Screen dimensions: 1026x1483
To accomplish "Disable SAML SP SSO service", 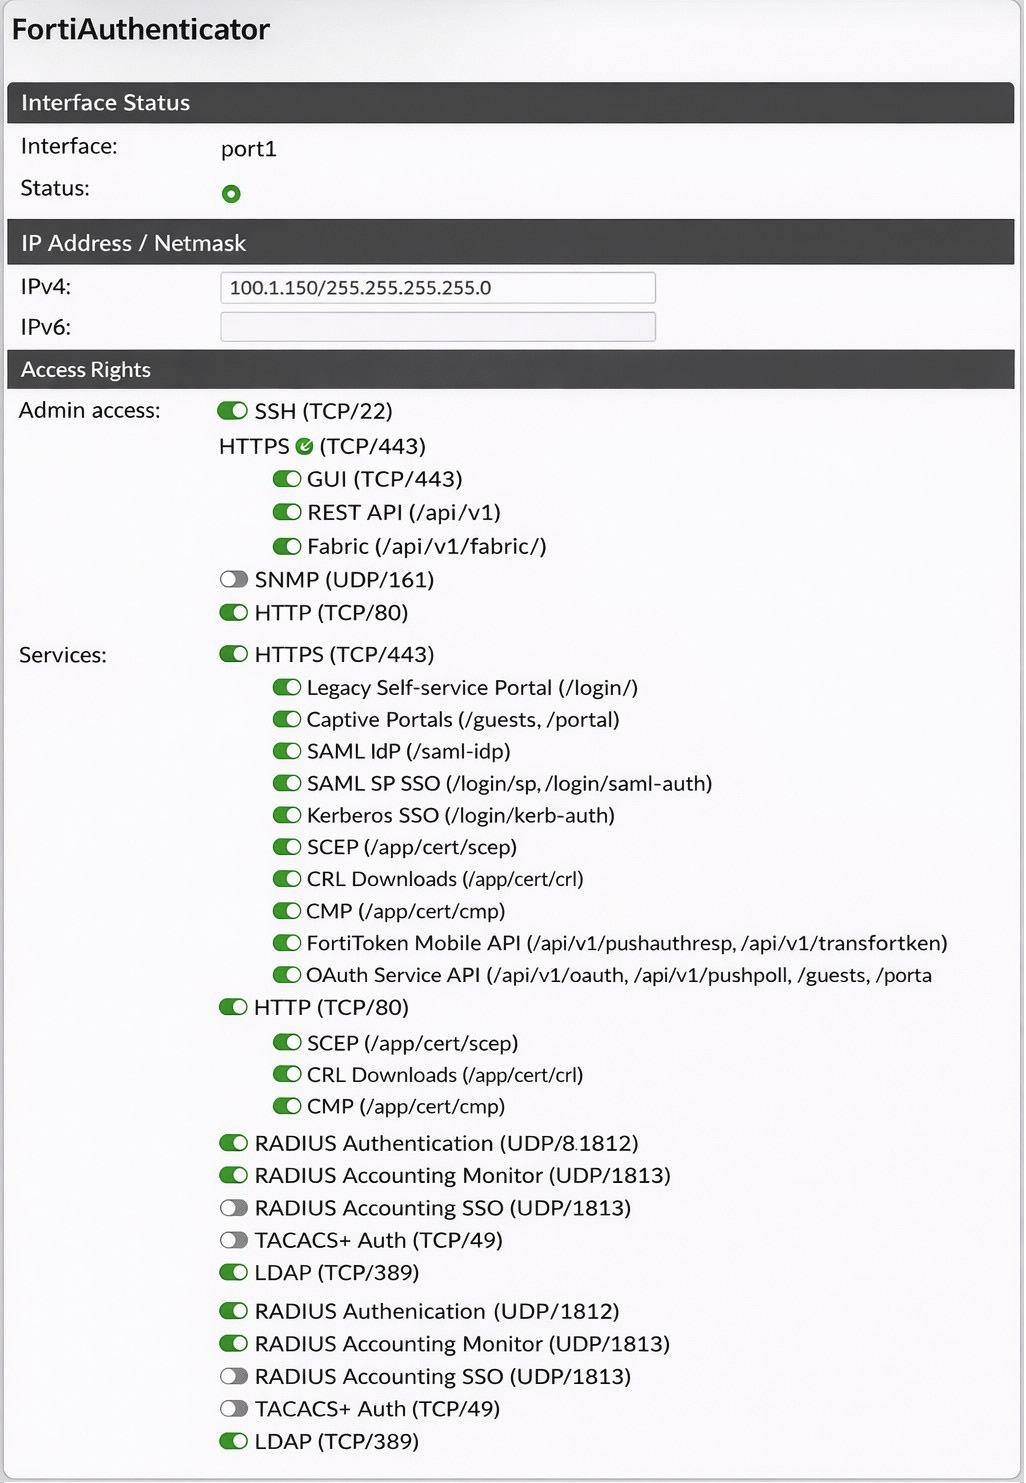I will click(287, 783).
